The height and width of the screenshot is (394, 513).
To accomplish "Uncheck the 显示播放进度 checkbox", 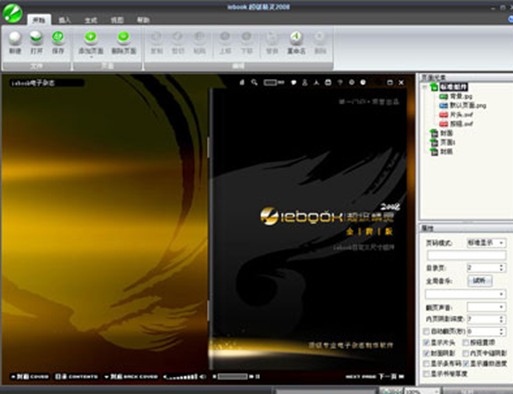I will [466, 363].
